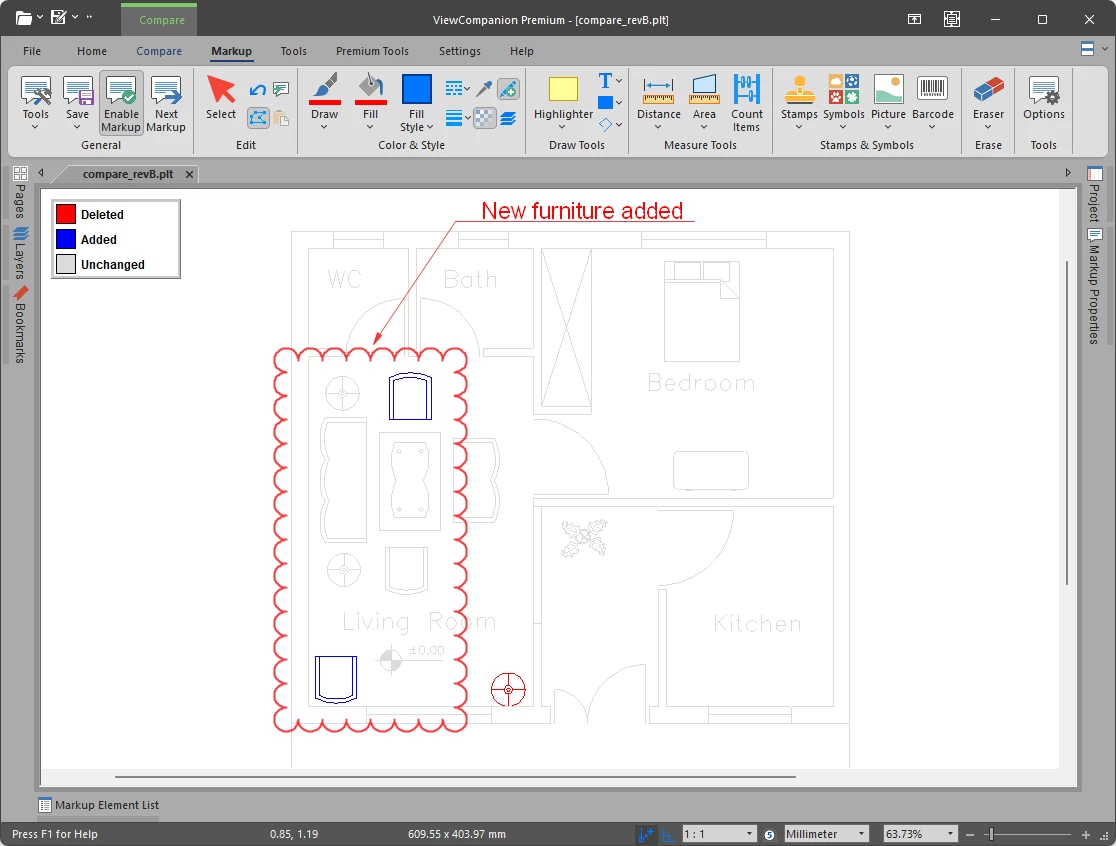
Task: Open the Fill Style dropdown arrow
Action: 430,127
